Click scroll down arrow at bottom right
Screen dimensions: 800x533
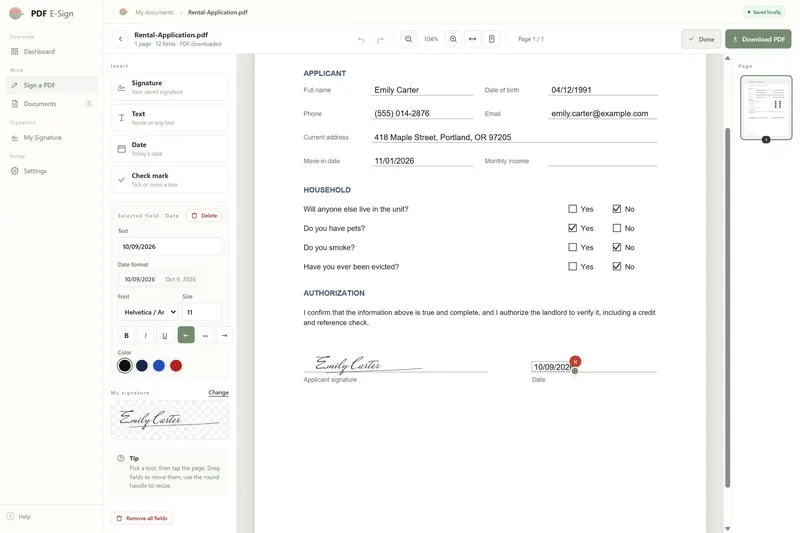click(728, 528)
